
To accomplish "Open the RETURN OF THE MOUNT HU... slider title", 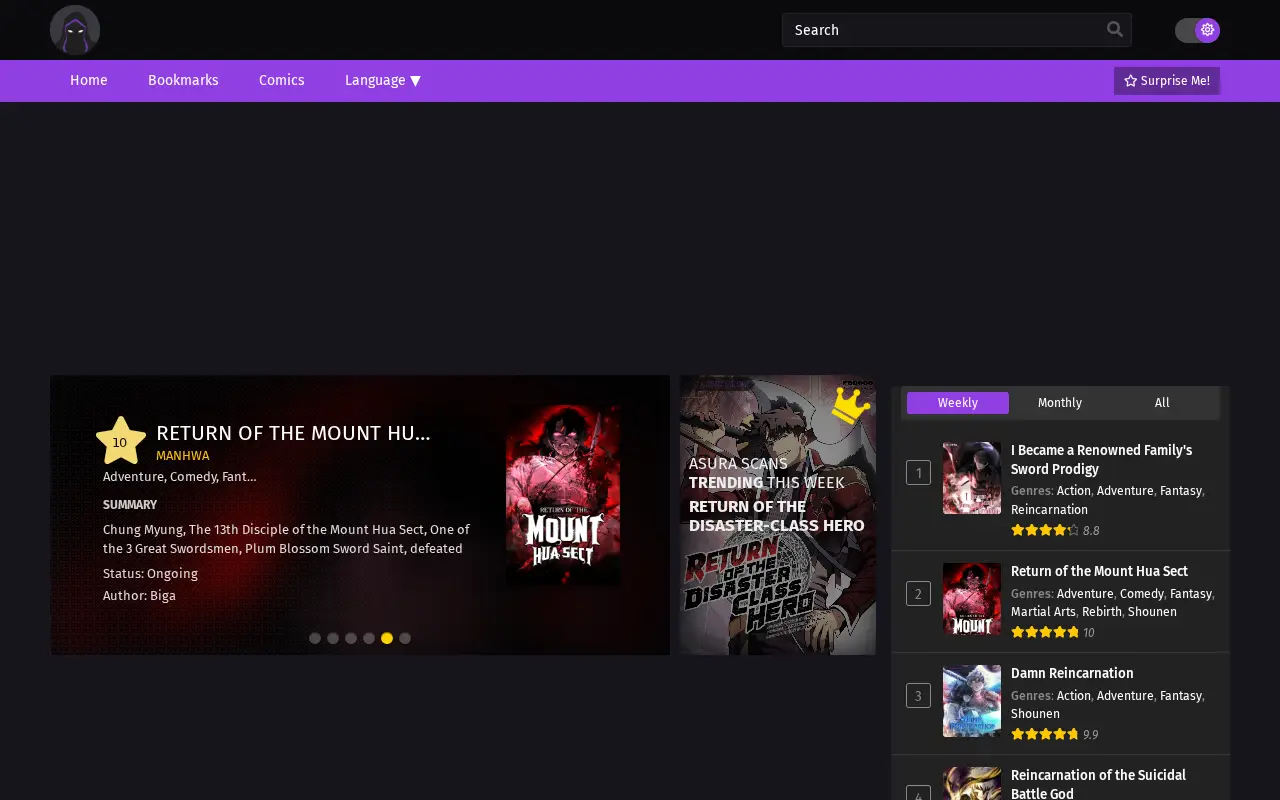I will click(x=293, y=433).
